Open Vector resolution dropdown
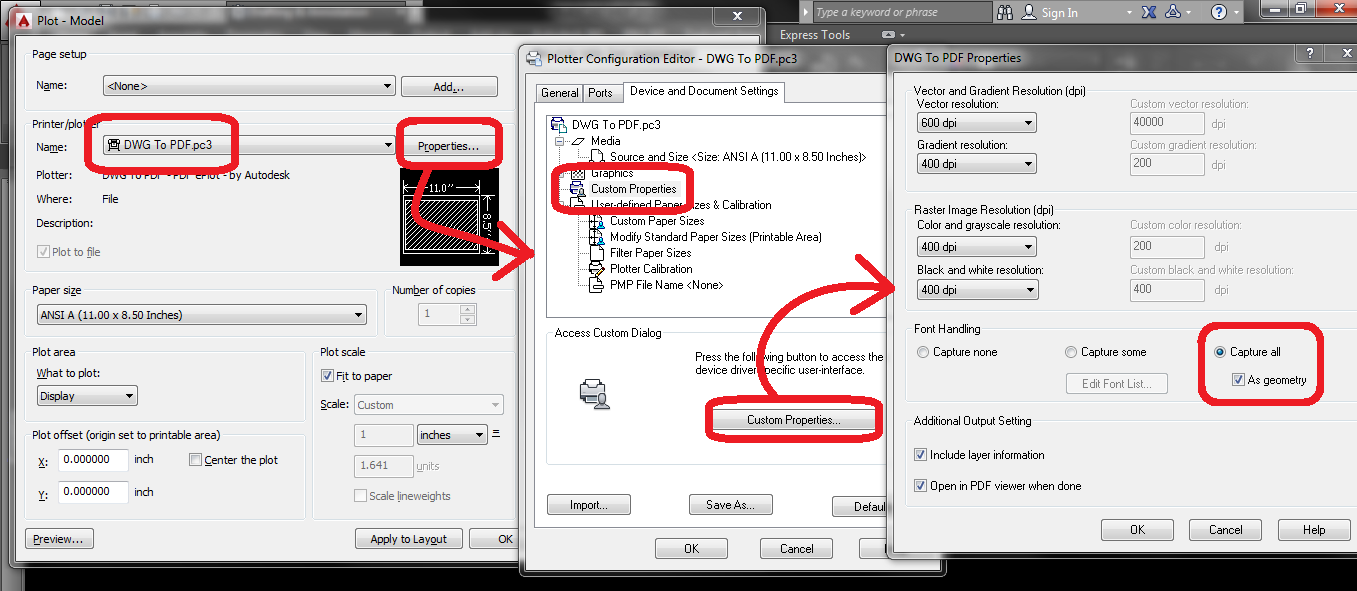Screen dimensions: 1357x591 [976, 123]
